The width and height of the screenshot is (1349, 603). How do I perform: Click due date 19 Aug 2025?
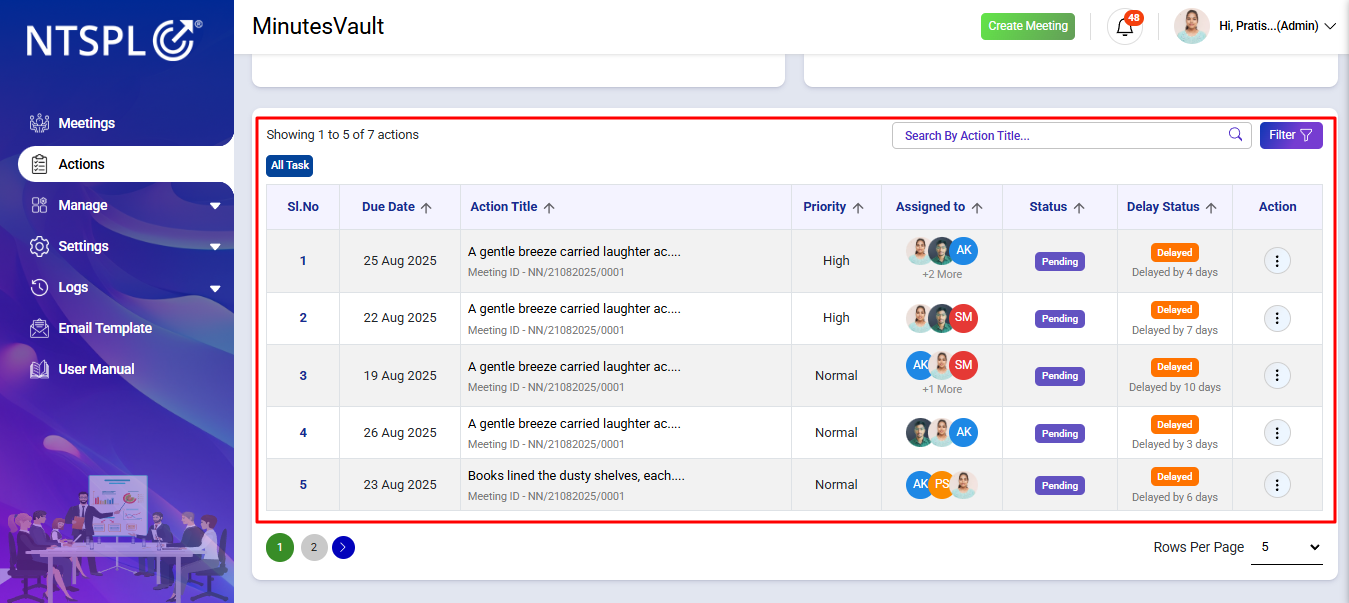[x=400, y=376]
